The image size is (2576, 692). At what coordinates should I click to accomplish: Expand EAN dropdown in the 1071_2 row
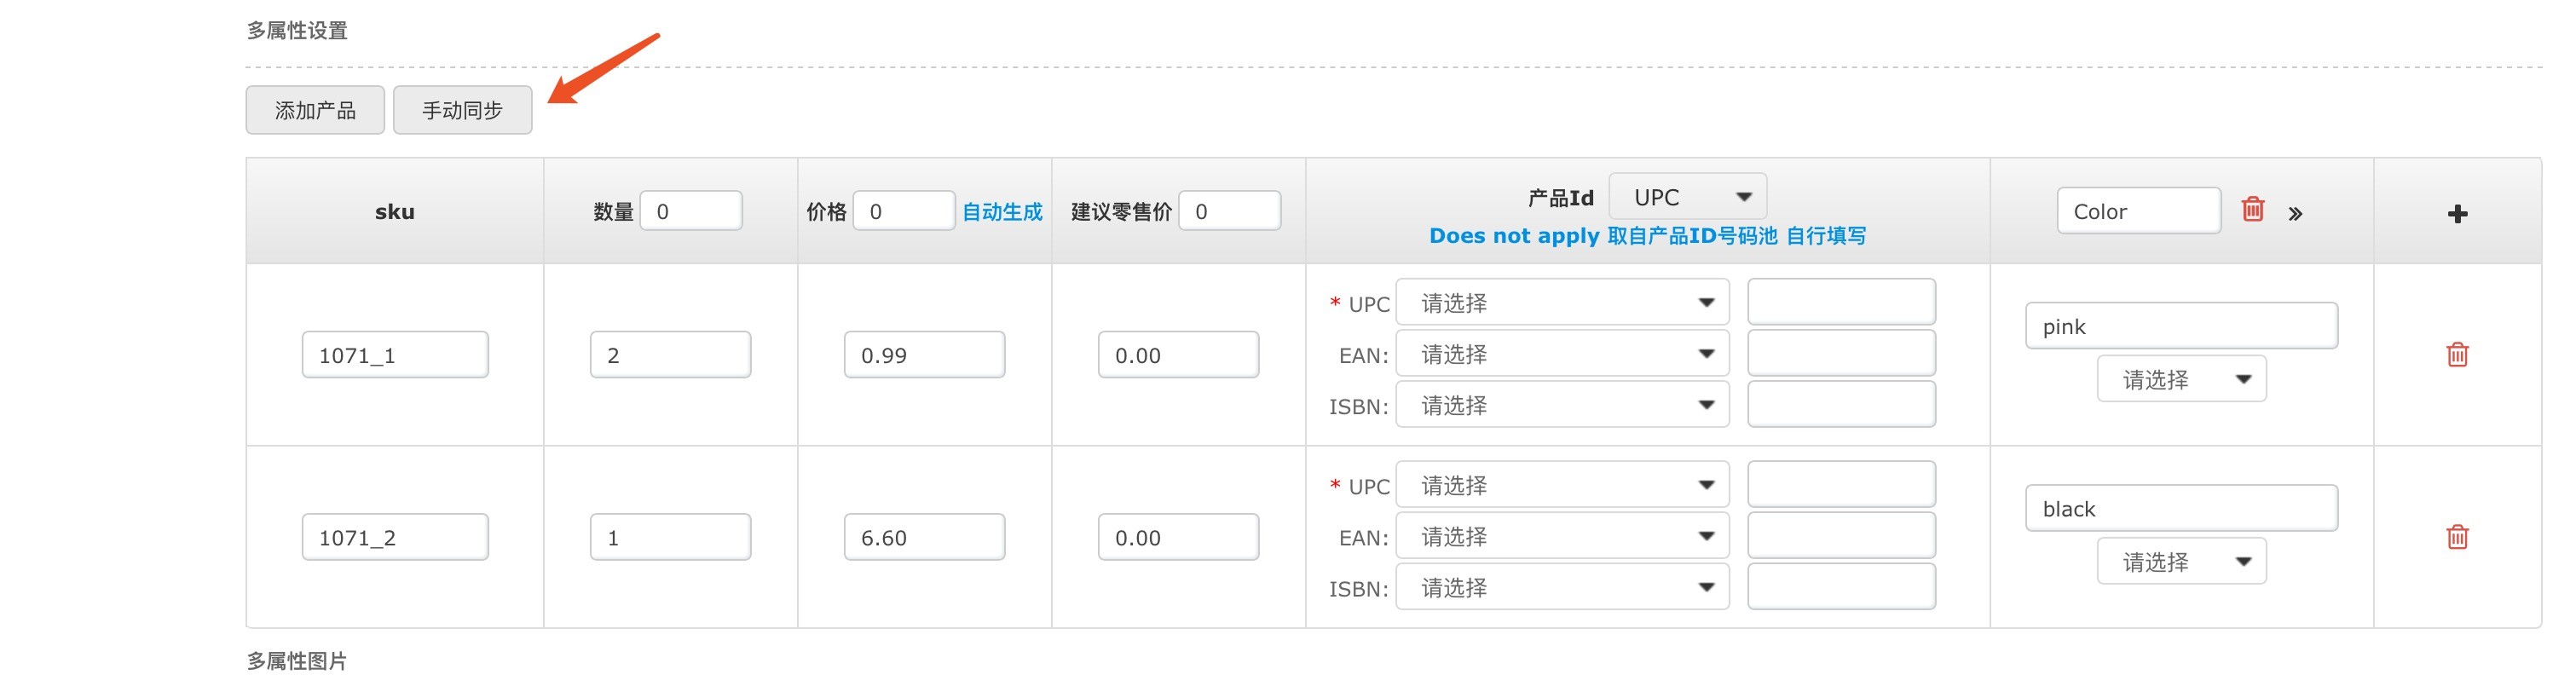(1562, 537)
